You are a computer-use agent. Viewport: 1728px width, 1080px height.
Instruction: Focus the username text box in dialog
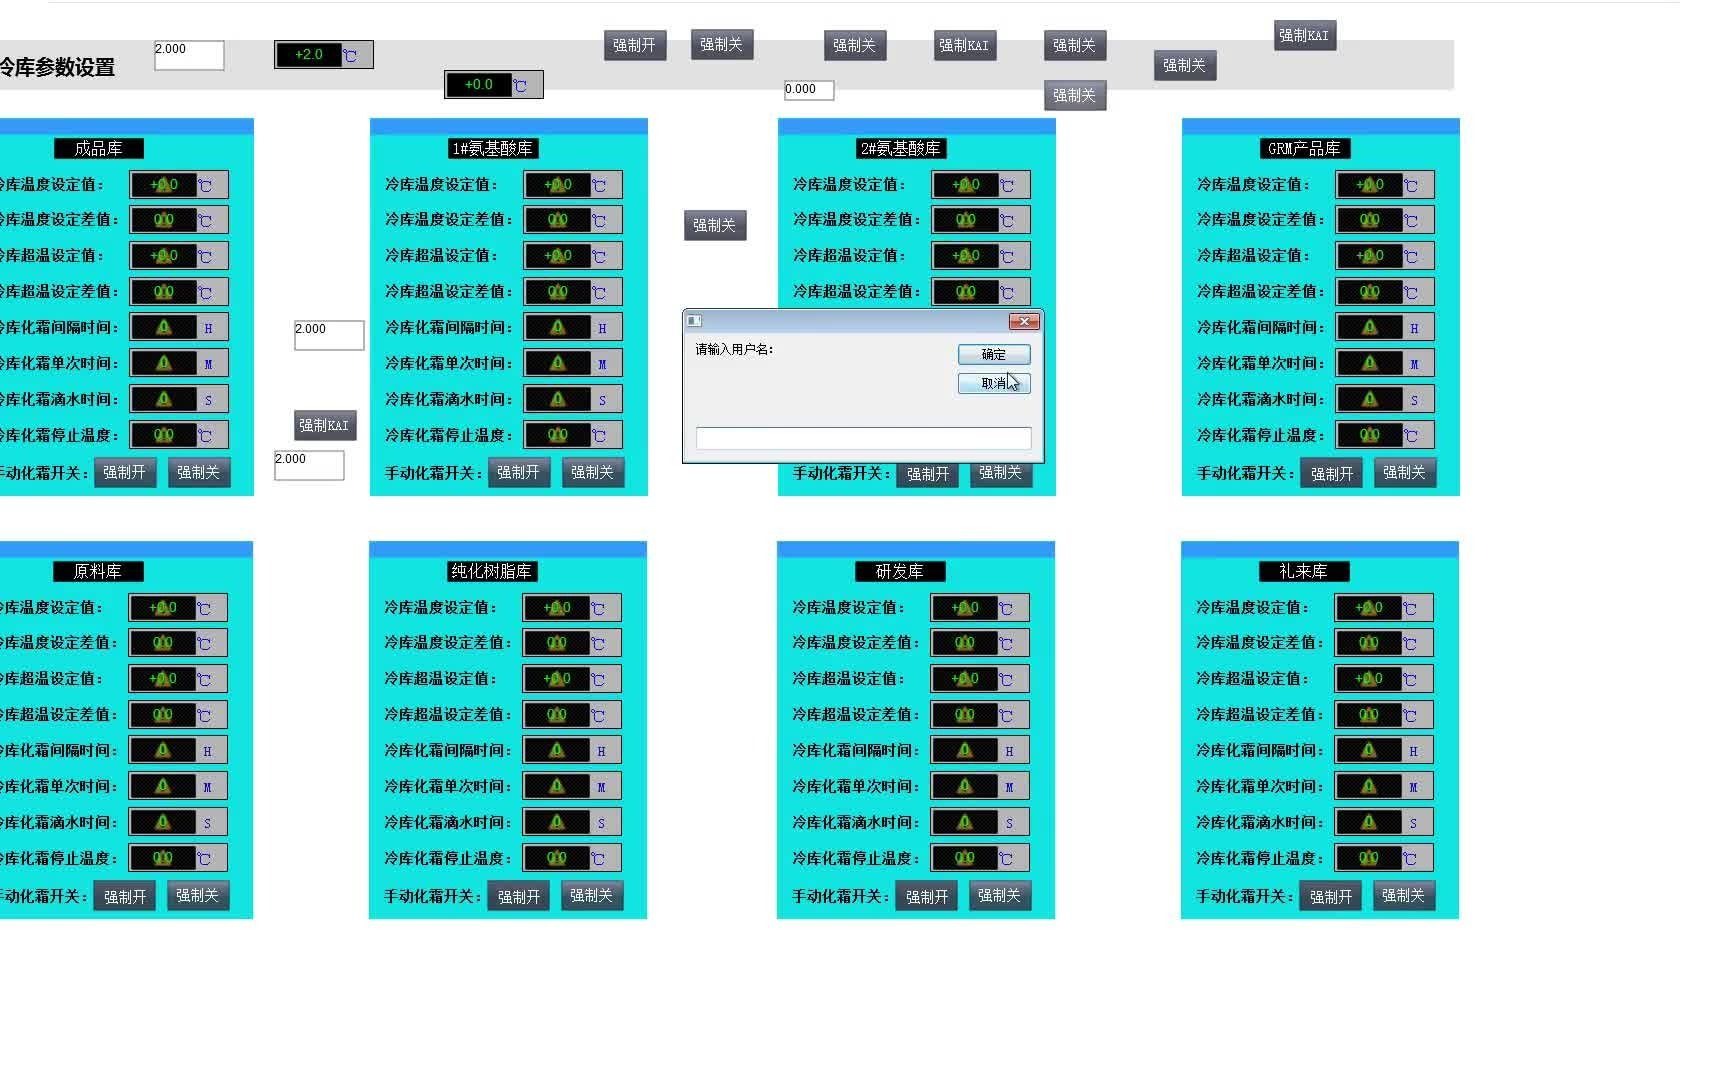864,437
